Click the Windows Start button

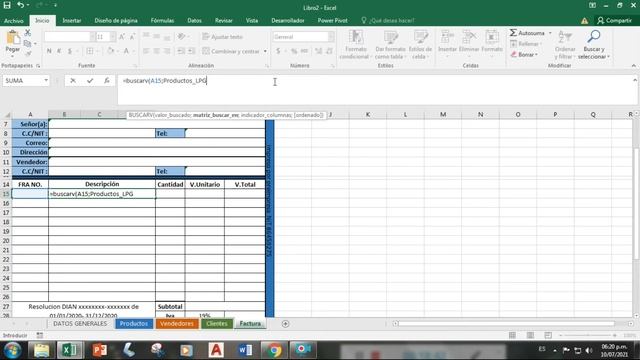point(13,350)
